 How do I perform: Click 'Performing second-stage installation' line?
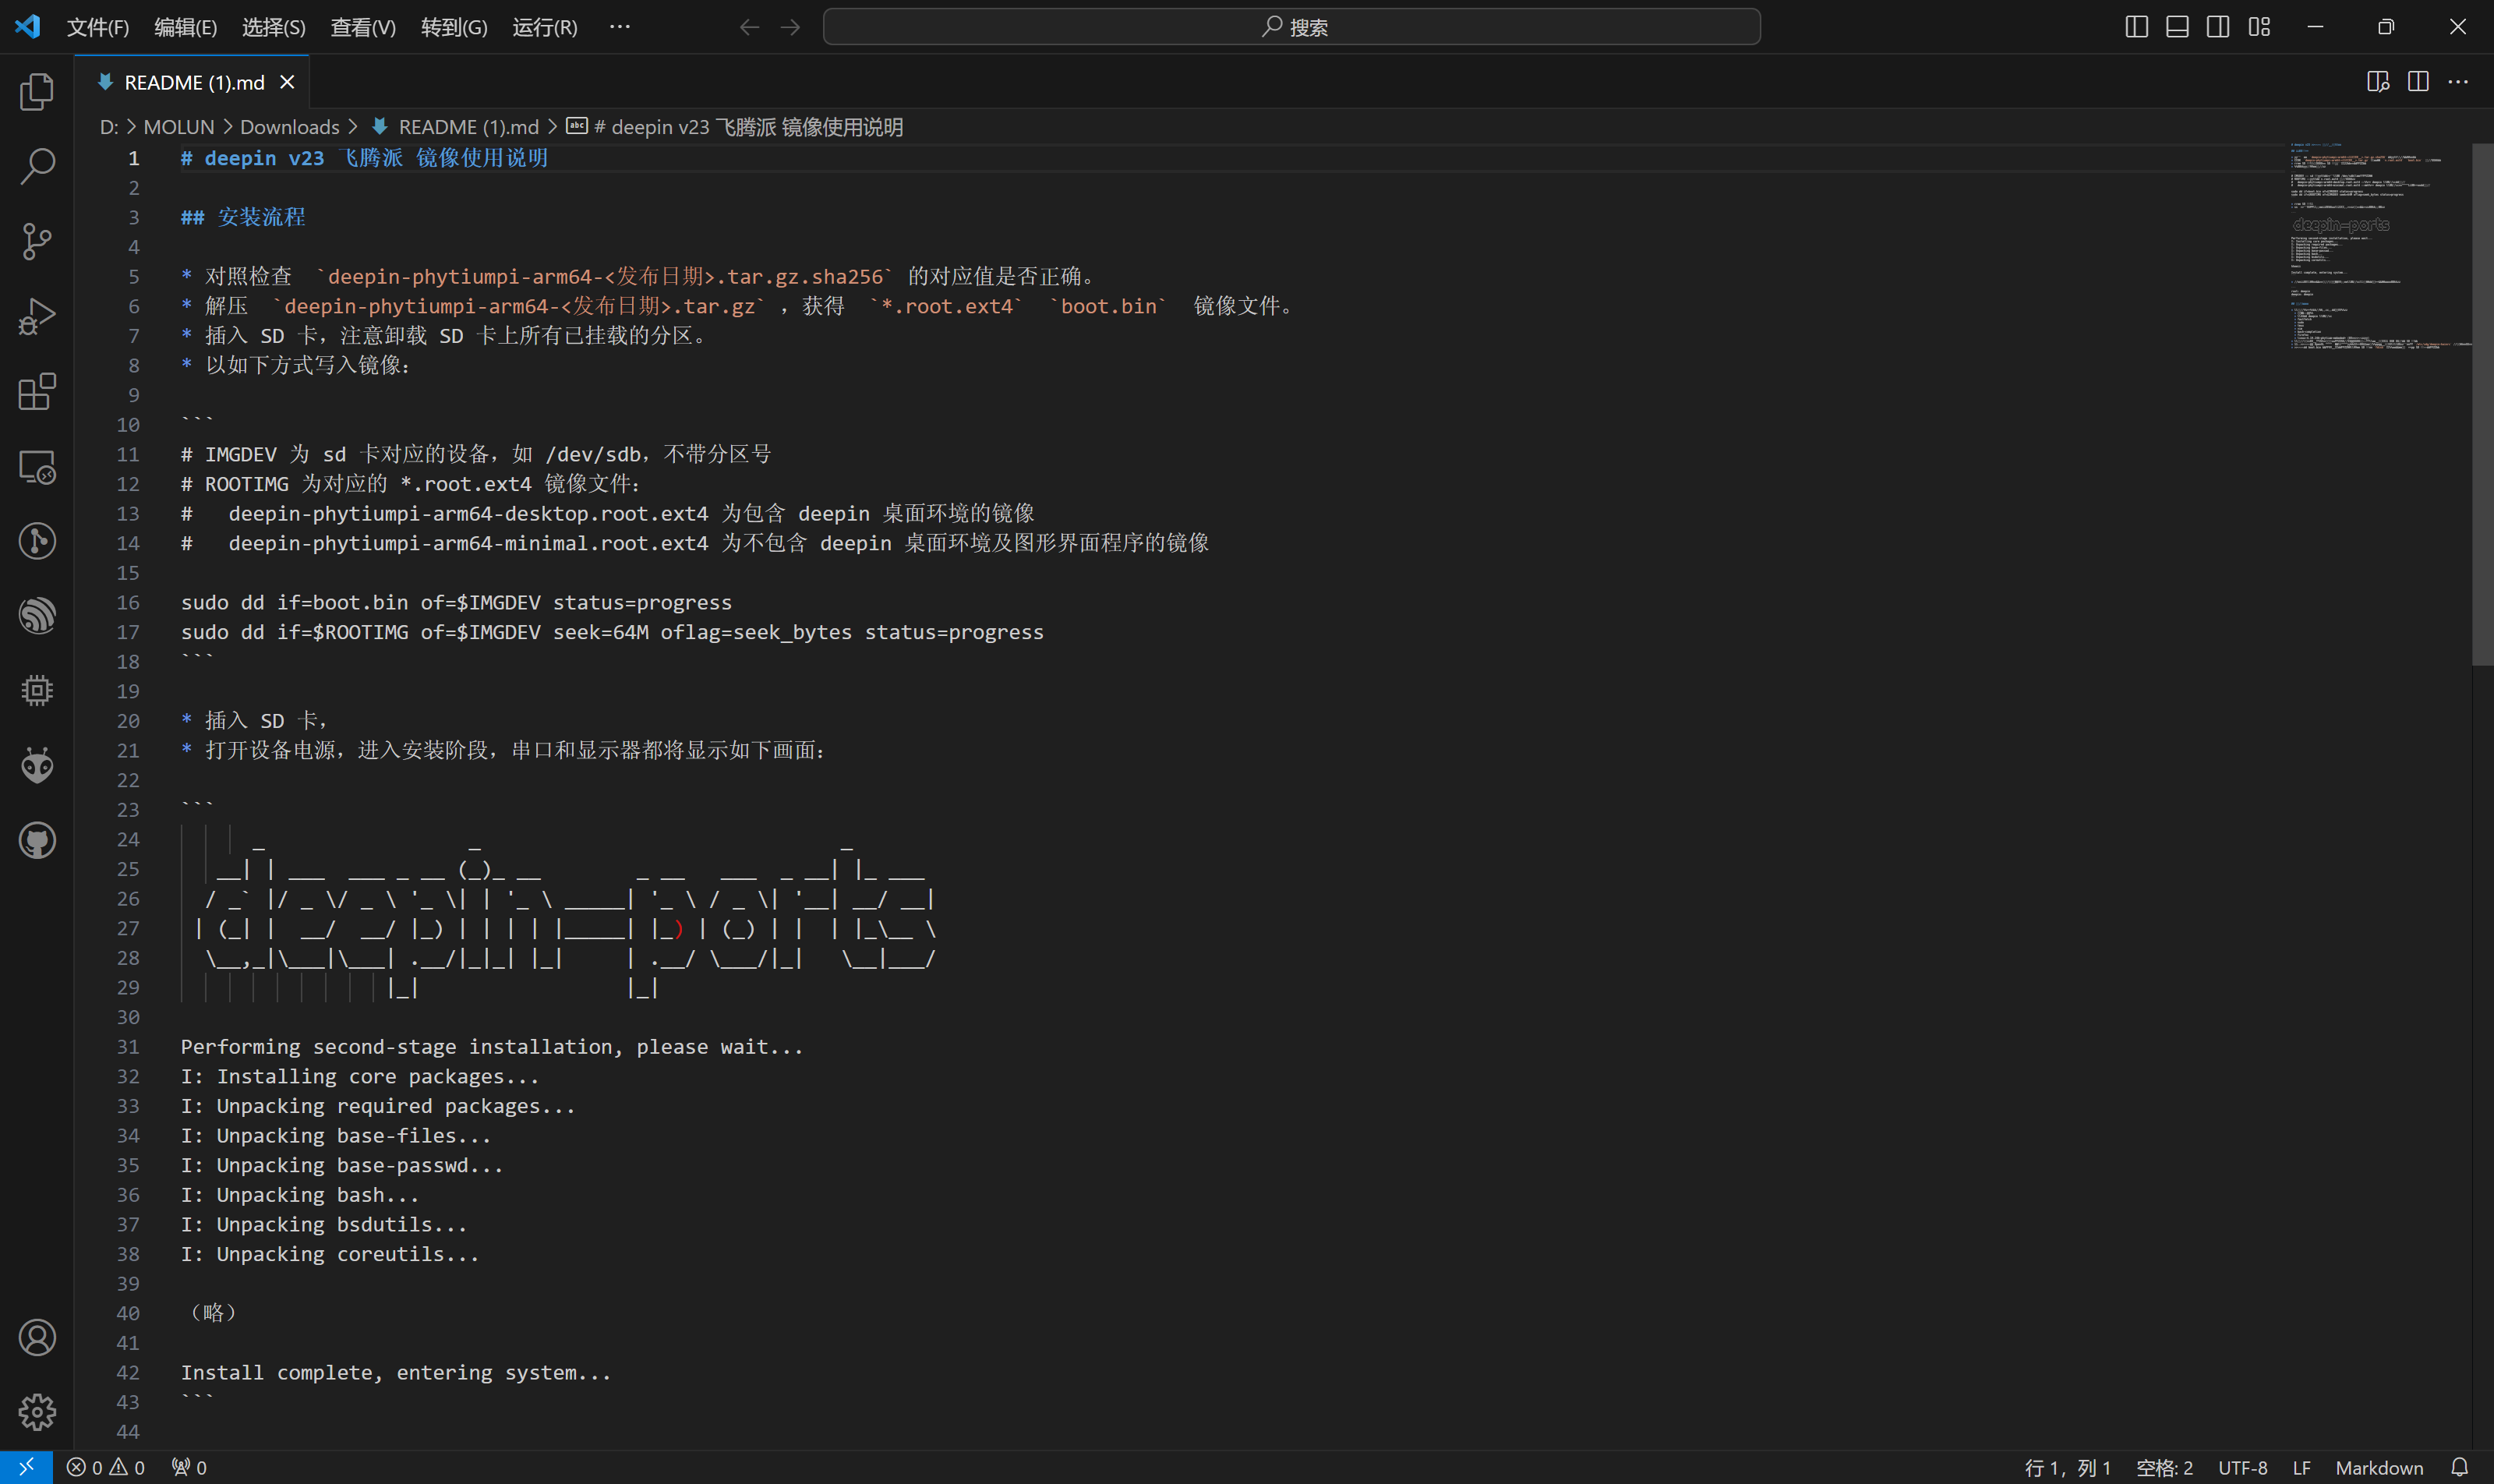[492, 1046]
